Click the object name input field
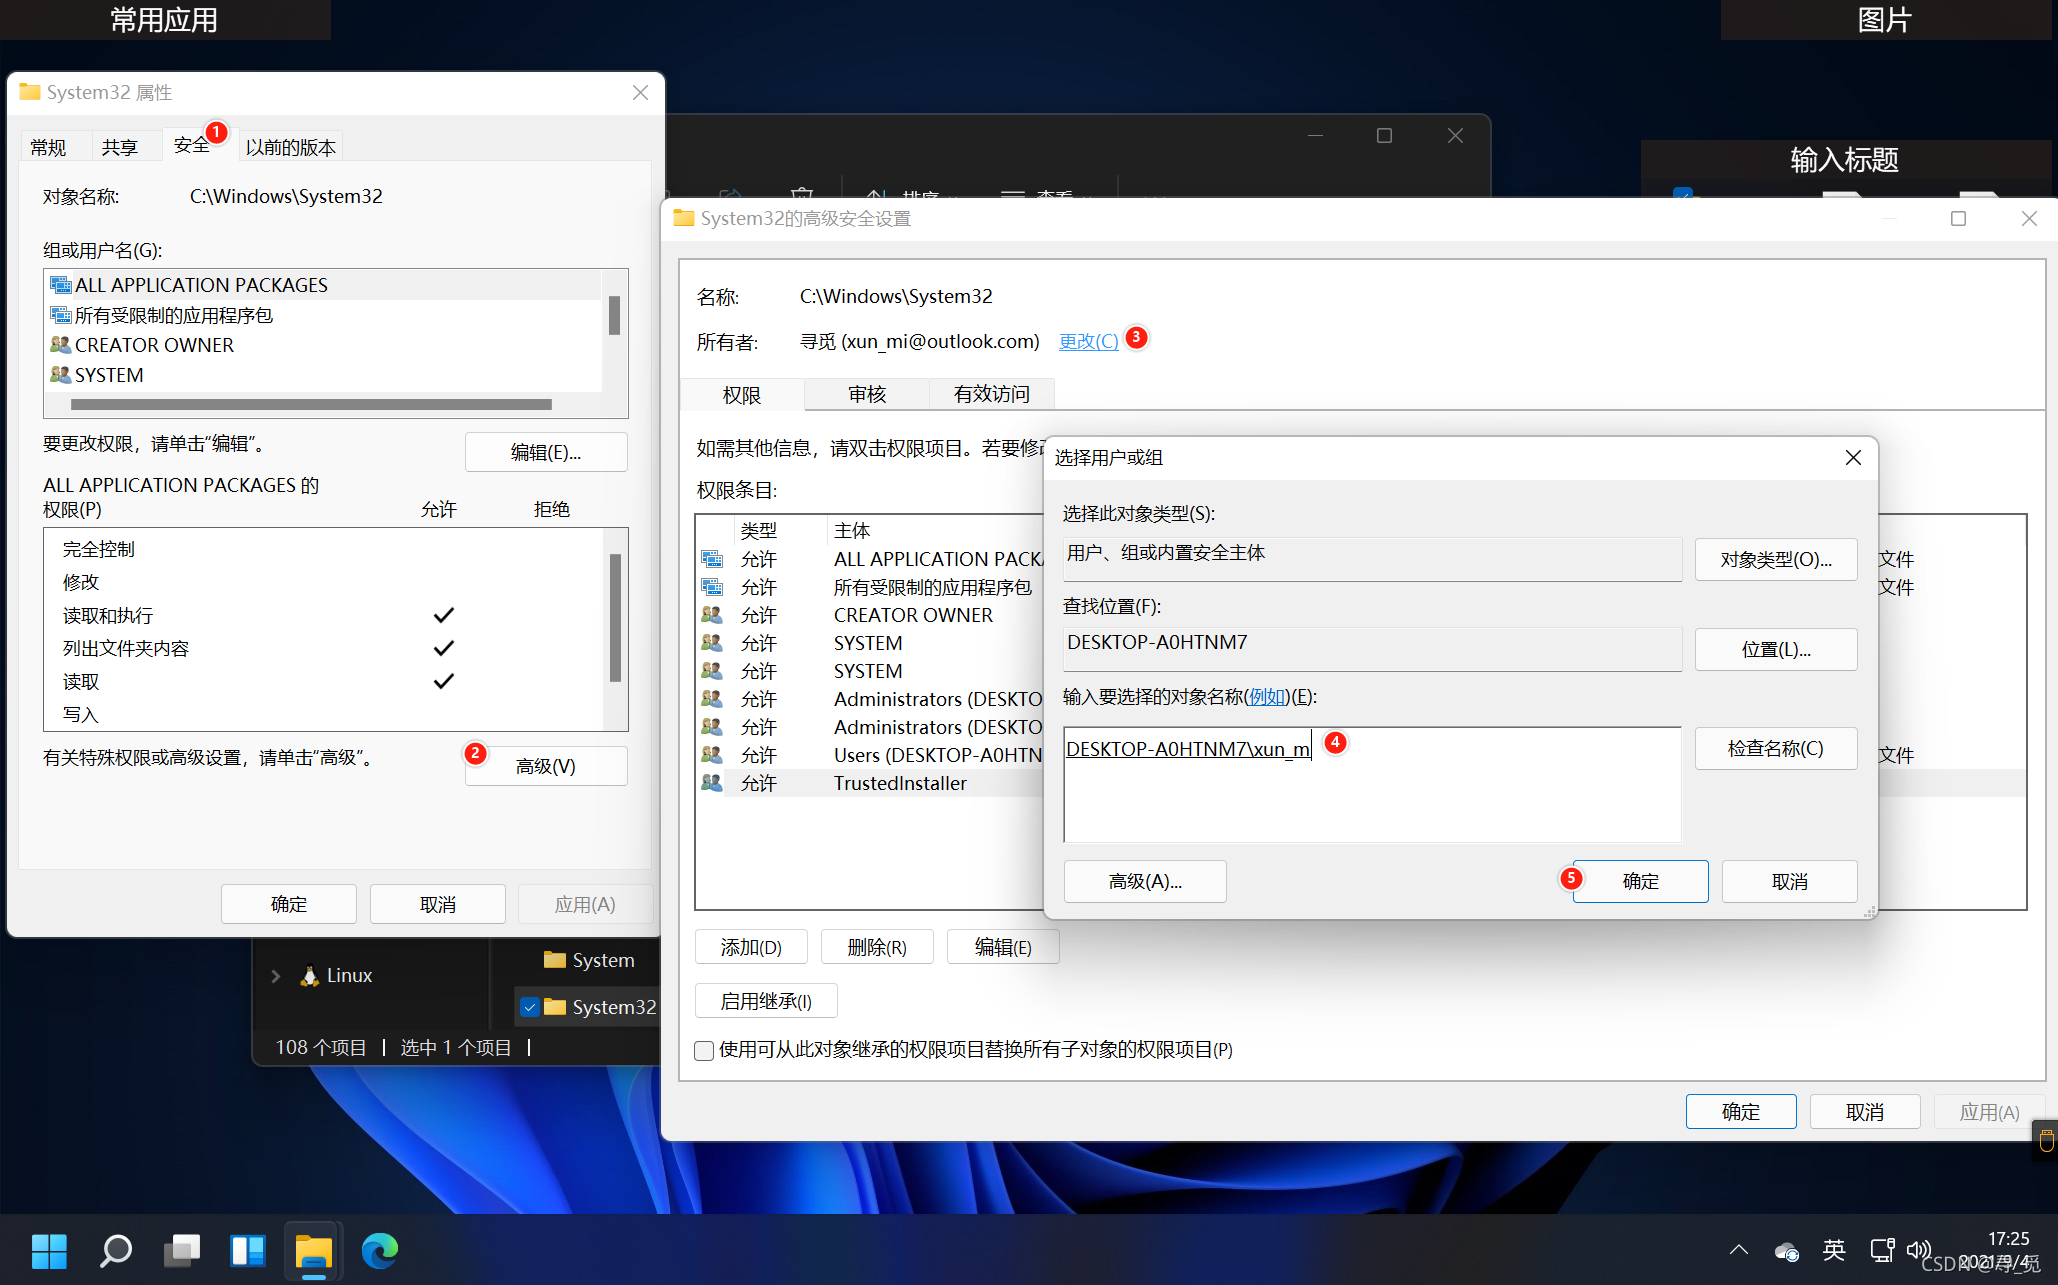The height and width of the screenshot is (1285, 2058). coord(1370,785)
